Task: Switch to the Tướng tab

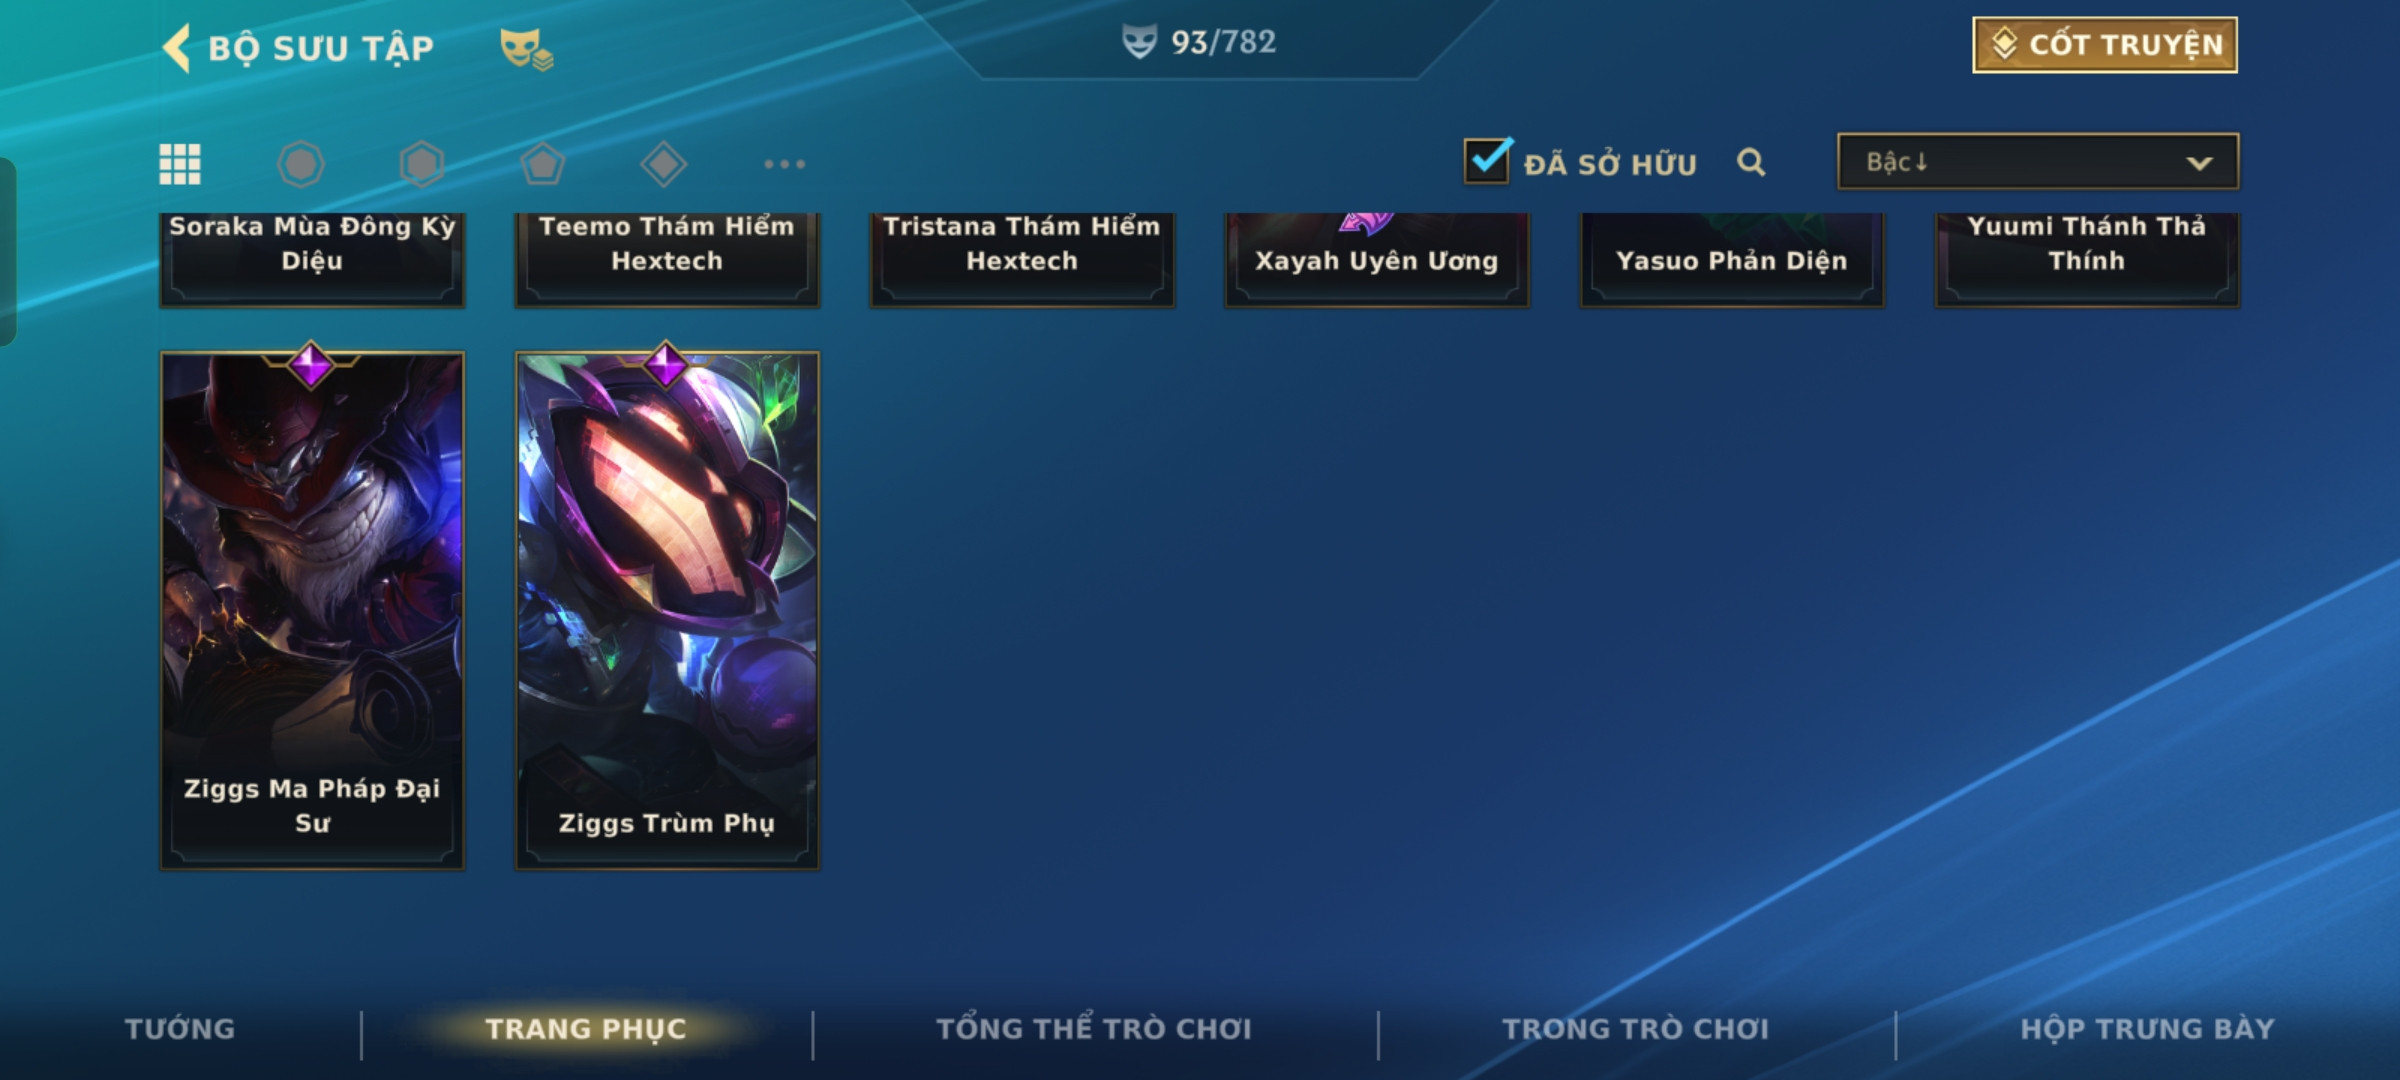Action: coord(180,1029)
